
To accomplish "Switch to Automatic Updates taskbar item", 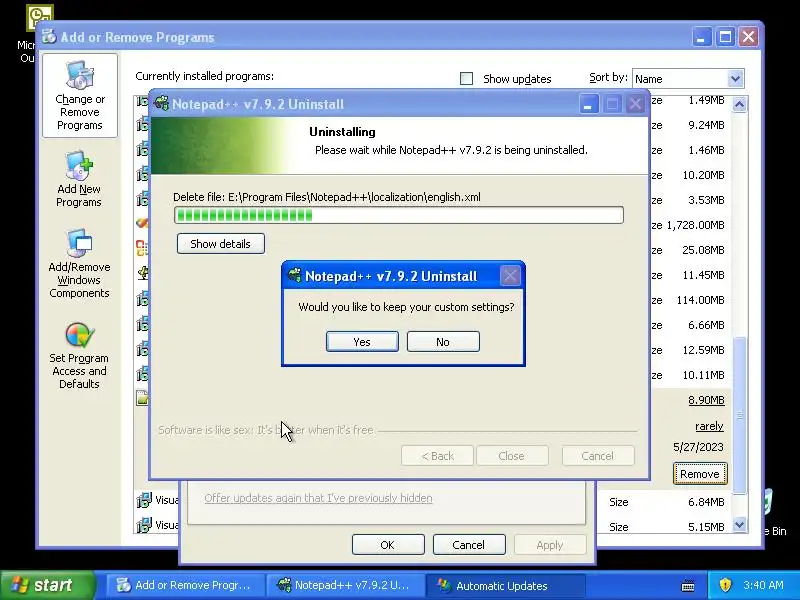I will (505, 585).
